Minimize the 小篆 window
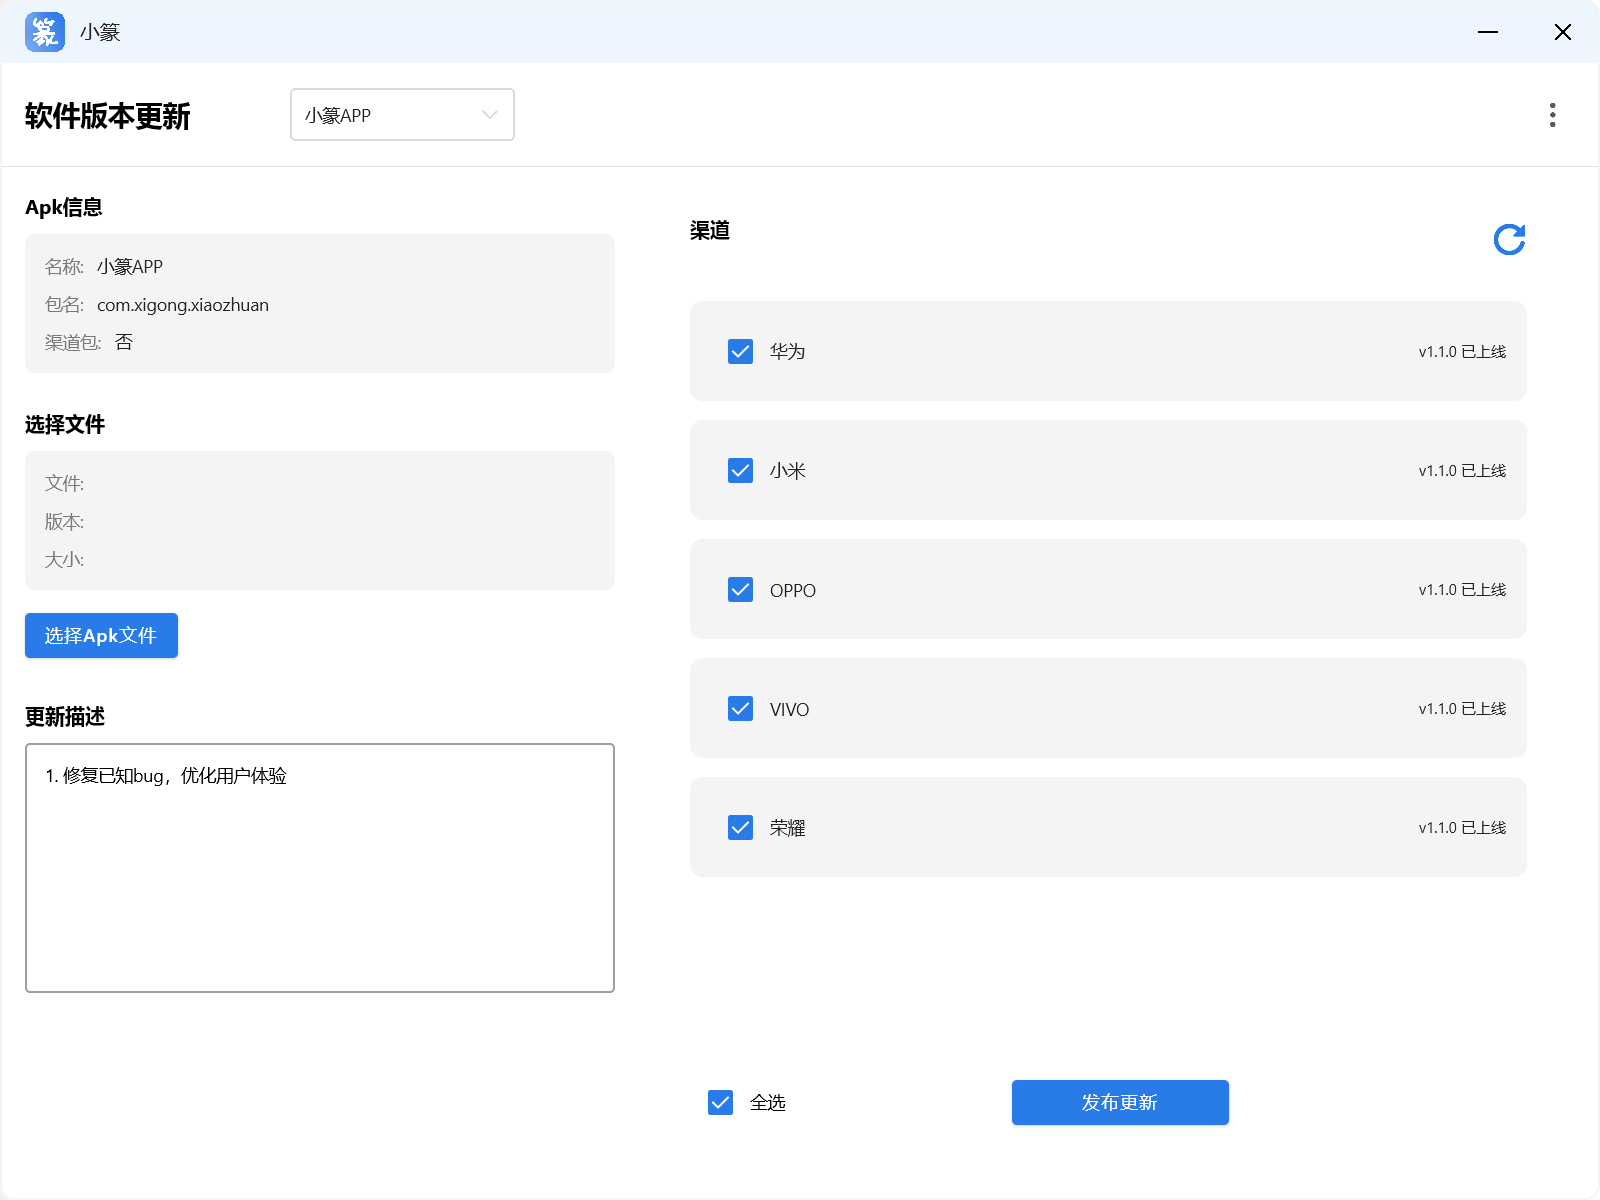The width and height of the screenshot is (1600, 1200). pos(1488,32)
